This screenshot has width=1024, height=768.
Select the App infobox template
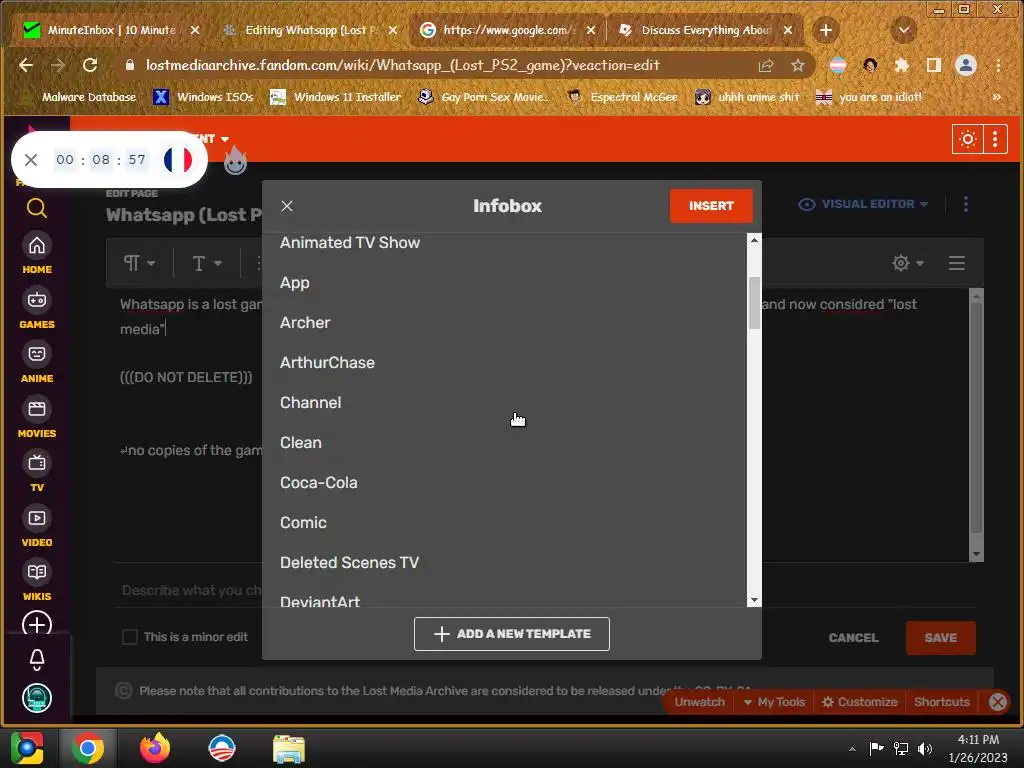click(295, 283)
